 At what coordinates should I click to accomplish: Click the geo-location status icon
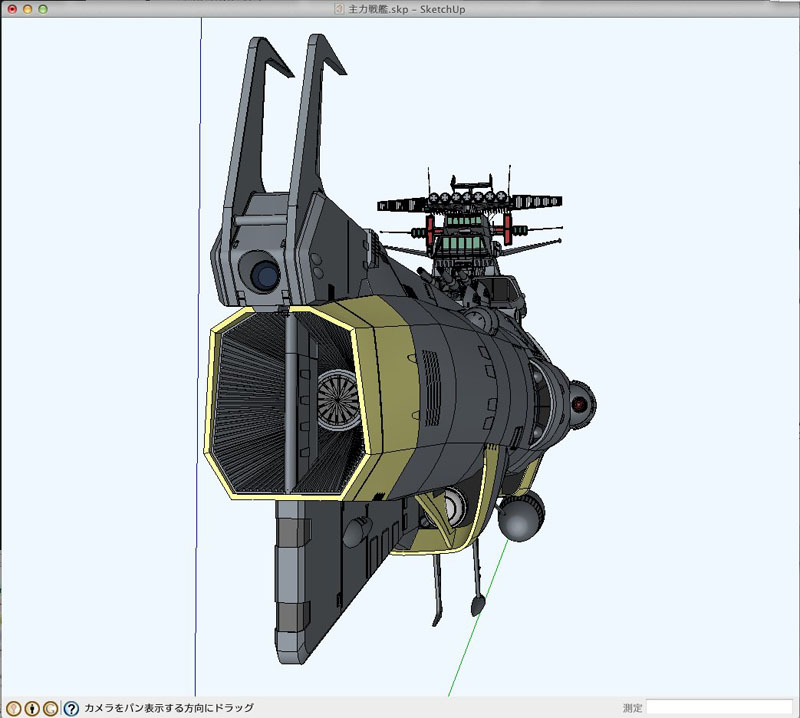pyautogui.click(x=14, y=708)
